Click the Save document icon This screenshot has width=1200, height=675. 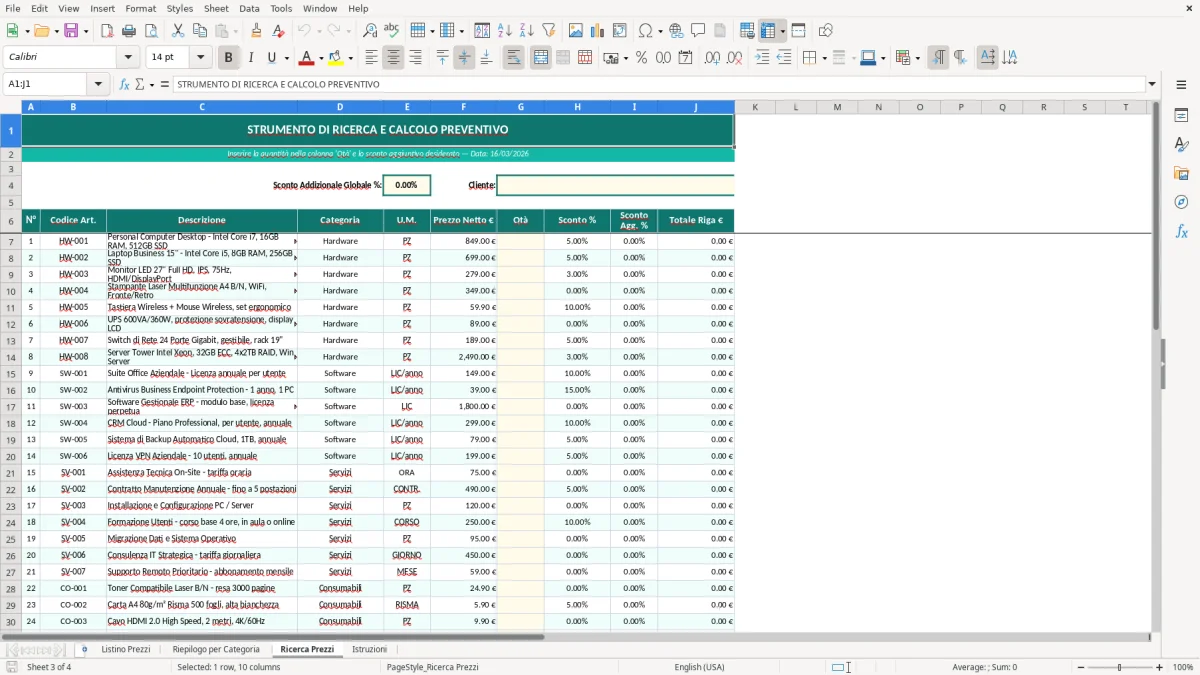click(x=70, y=31)
